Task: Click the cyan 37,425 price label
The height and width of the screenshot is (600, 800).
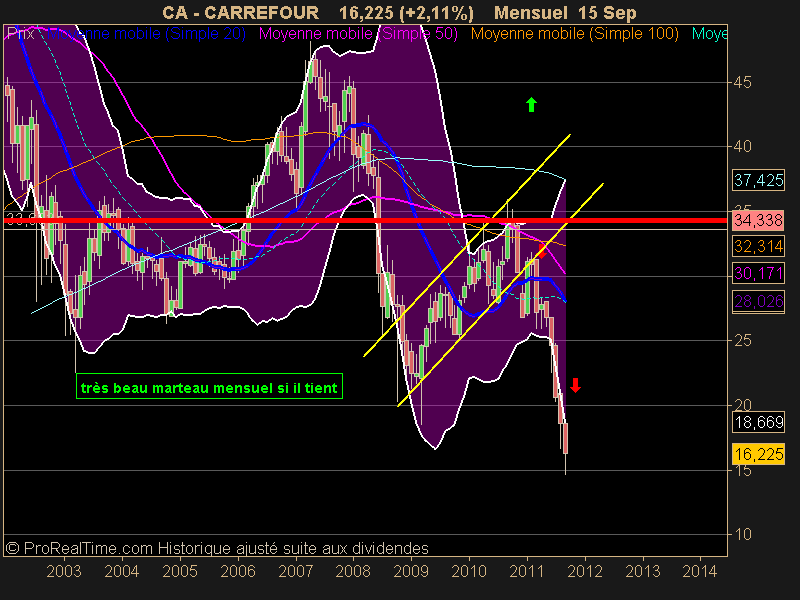Action: coord(759,180)
